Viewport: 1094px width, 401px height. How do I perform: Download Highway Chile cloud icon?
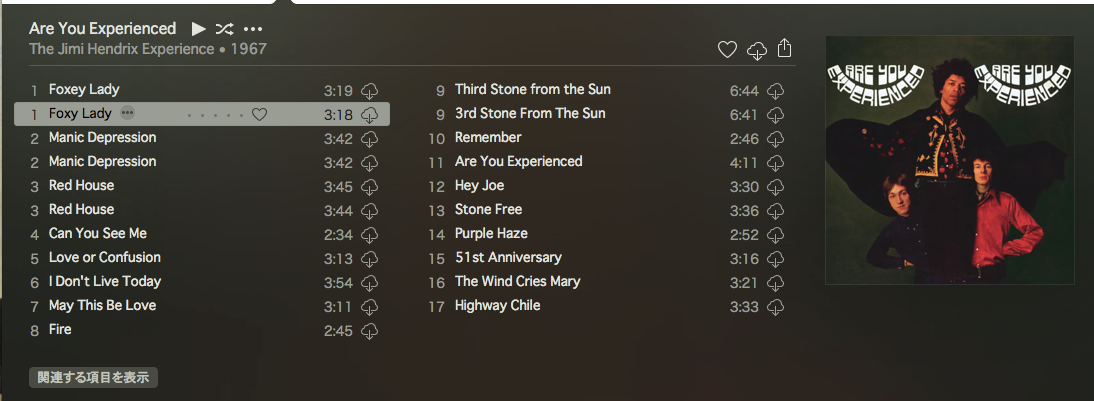point(775,307)
